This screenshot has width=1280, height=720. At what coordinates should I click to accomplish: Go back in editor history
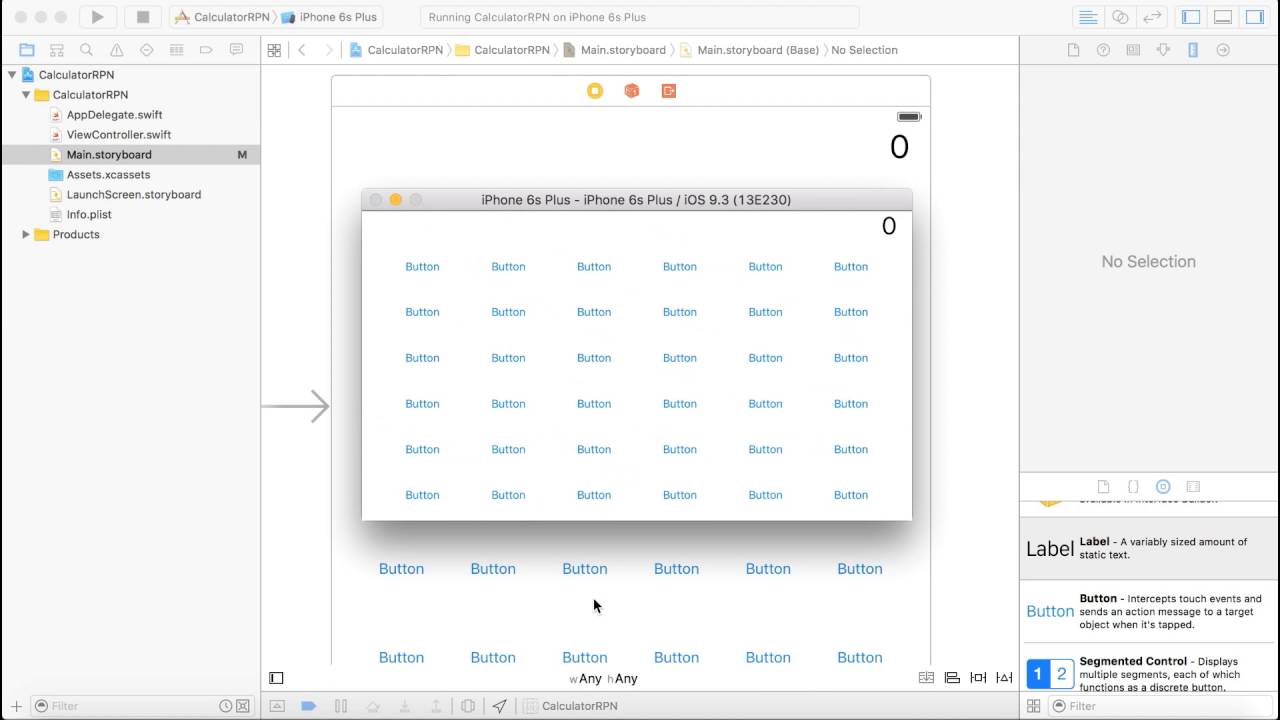pyautogui.click(x=302, y=50)
